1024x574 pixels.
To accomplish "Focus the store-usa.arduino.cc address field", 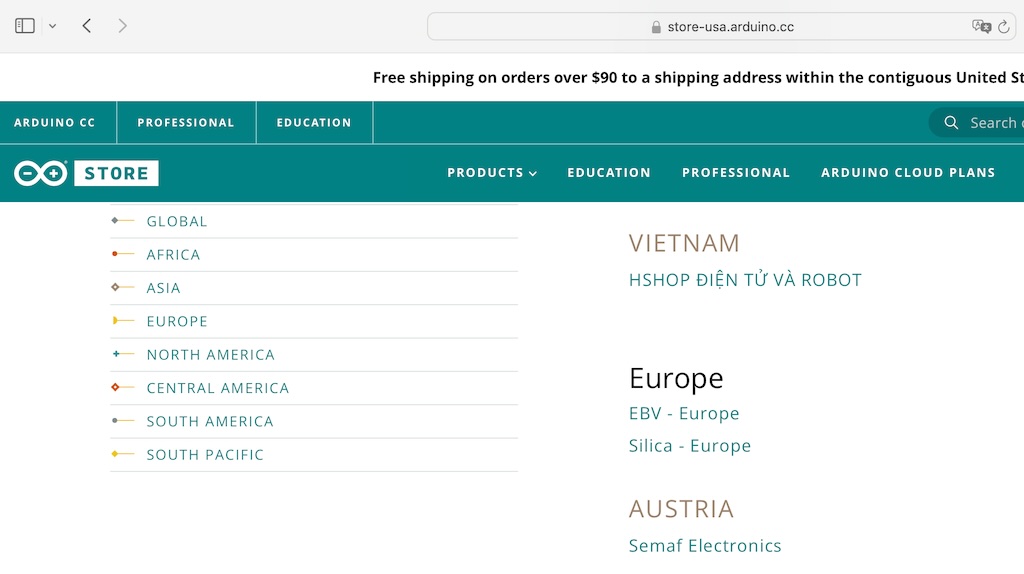I will tap(730, 27).
